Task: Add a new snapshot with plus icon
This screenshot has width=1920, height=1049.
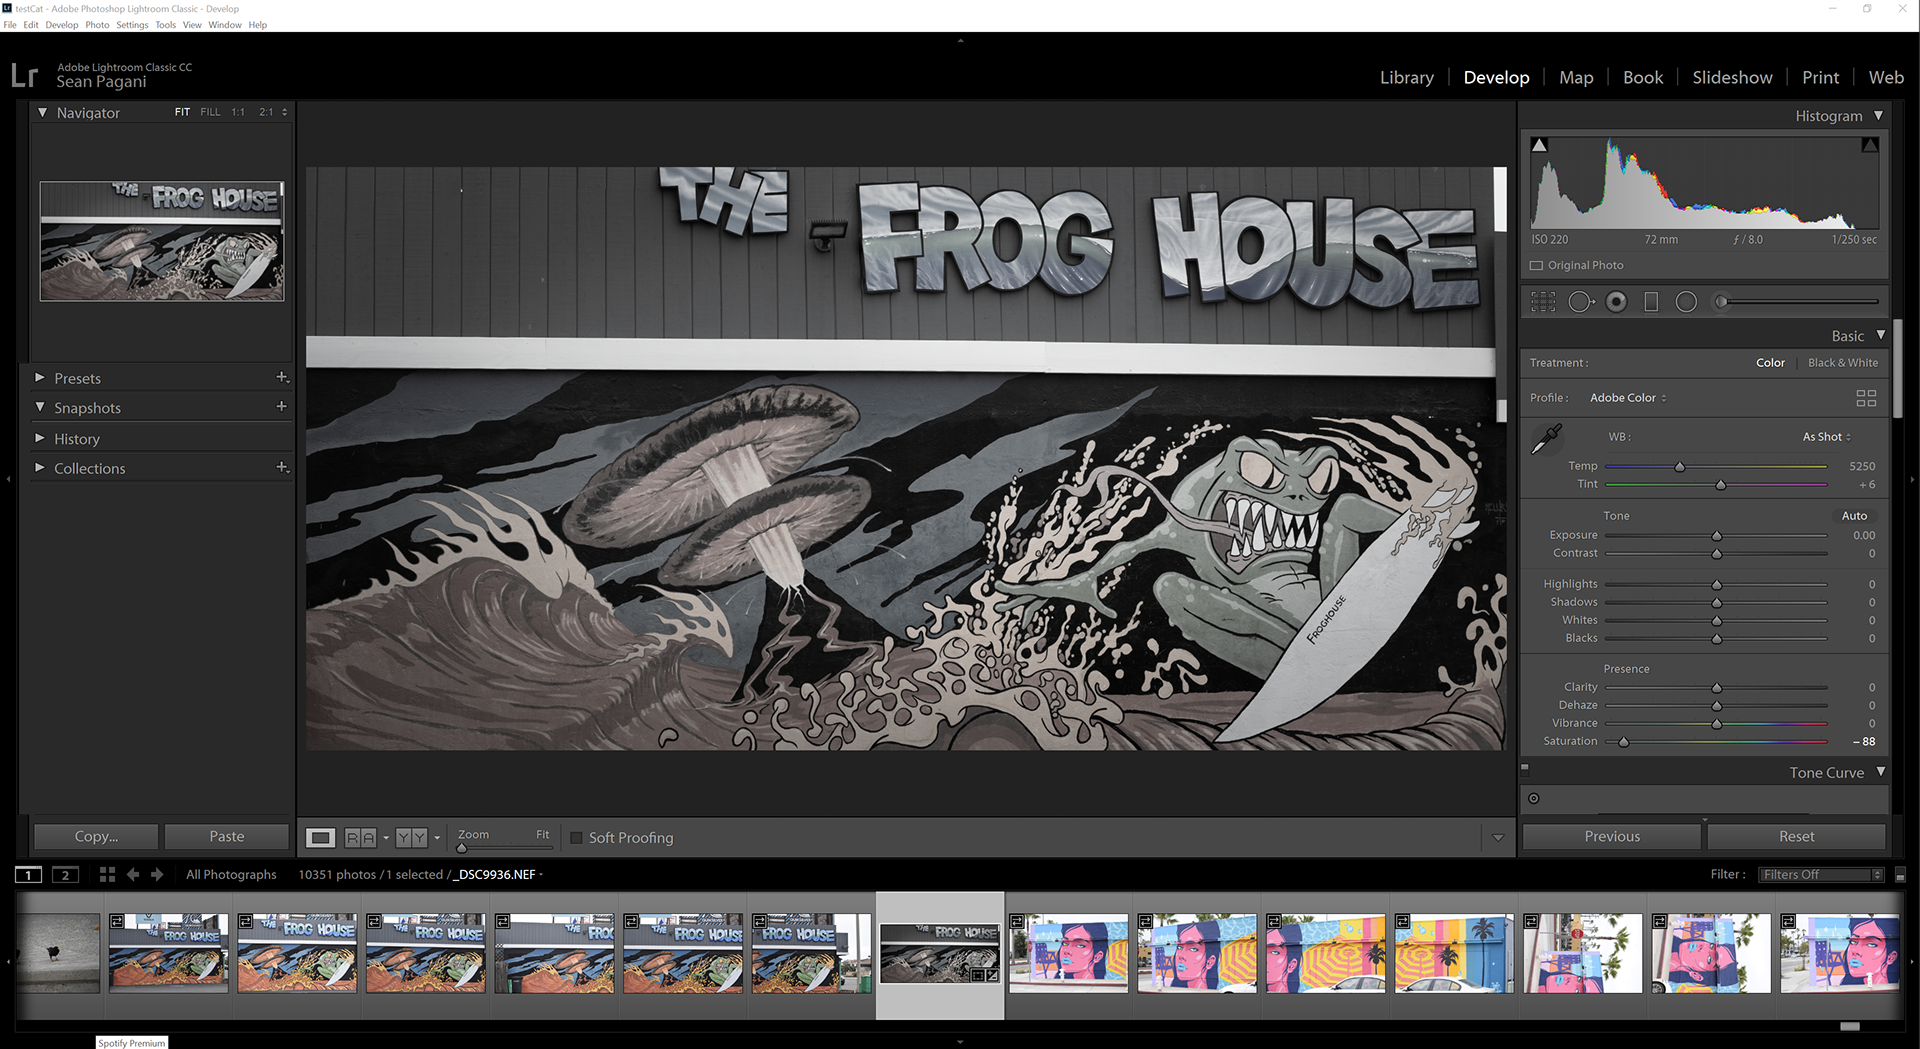Action: (282, 406)
